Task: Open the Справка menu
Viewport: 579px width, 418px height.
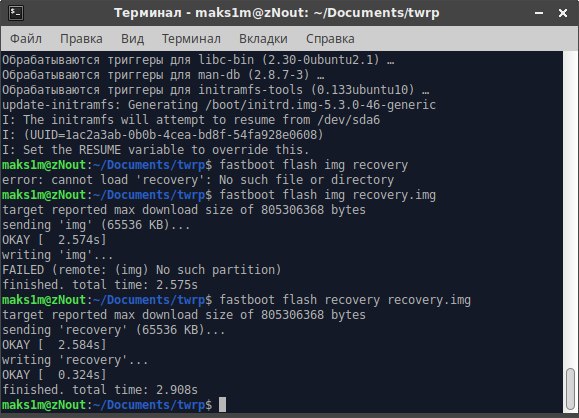Action: 330,39
